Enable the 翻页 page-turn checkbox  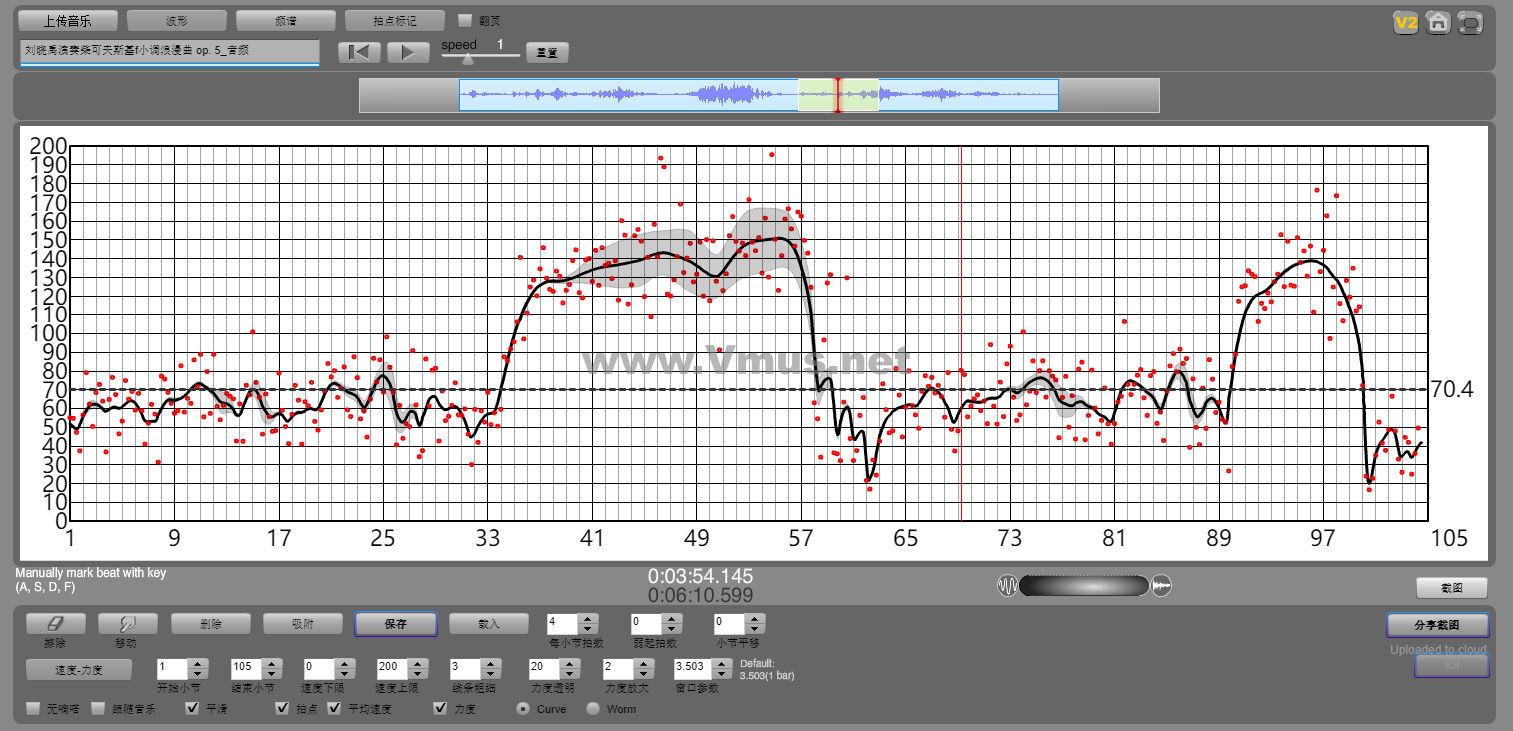point(465,20)
